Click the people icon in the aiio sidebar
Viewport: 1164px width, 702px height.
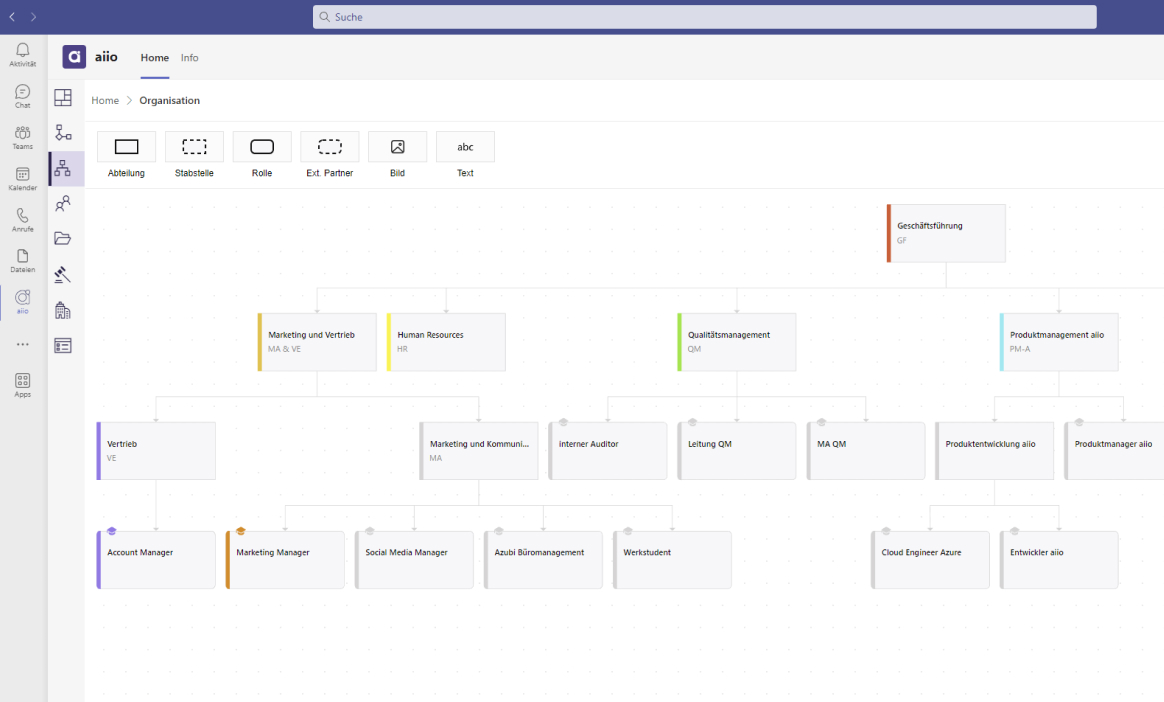63,203
